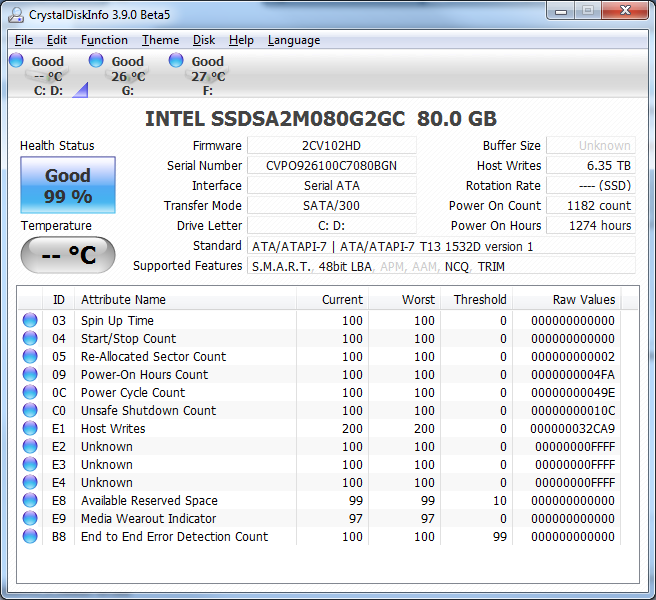Click the Raw Values column header
This screenshot has width=656, height=600.
tap(567, 300)
